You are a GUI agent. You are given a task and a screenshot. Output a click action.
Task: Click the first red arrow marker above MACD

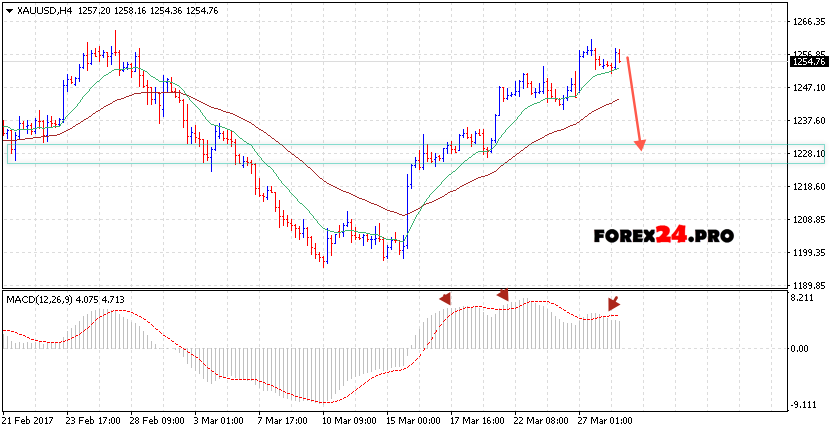(x=445, y=298)
